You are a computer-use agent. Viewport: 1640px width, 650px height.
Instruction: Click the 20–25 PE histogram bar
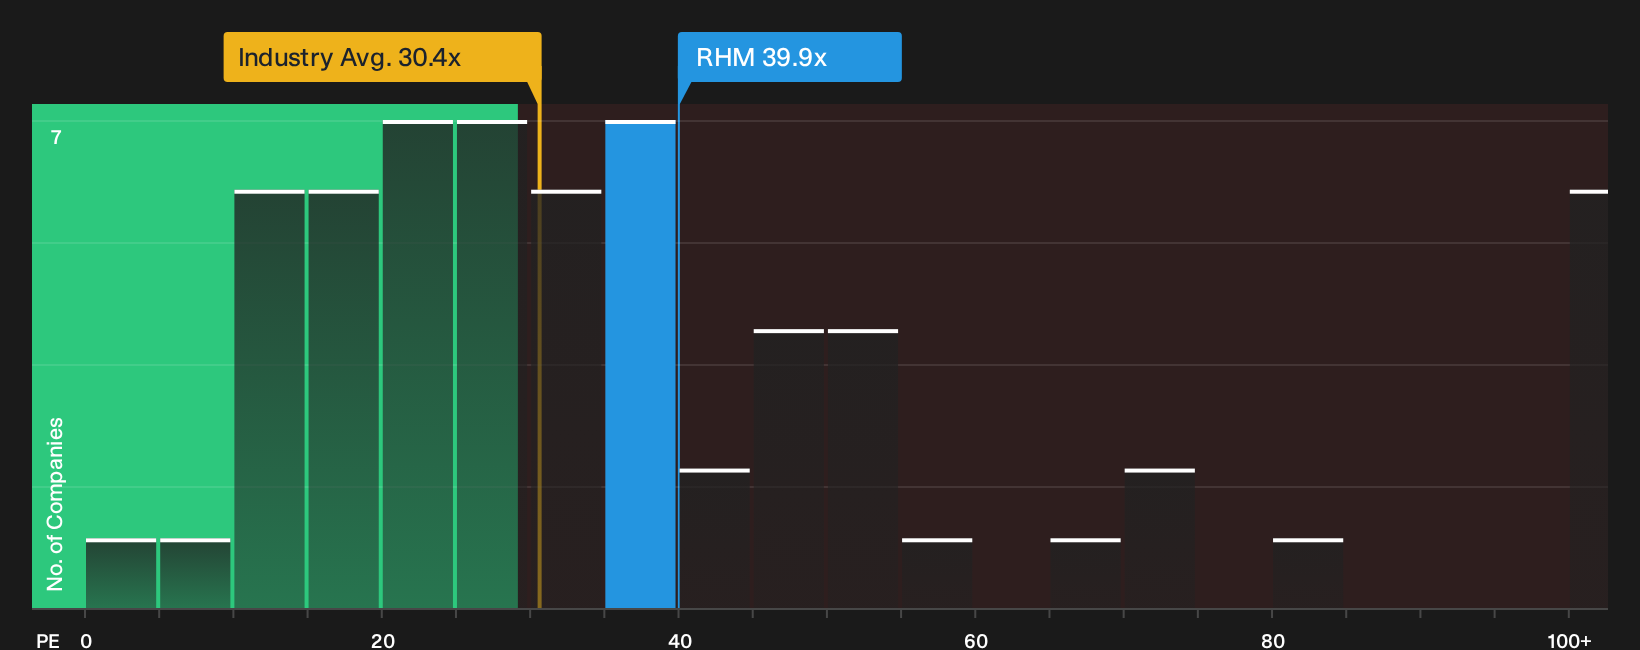coord(418,364)
